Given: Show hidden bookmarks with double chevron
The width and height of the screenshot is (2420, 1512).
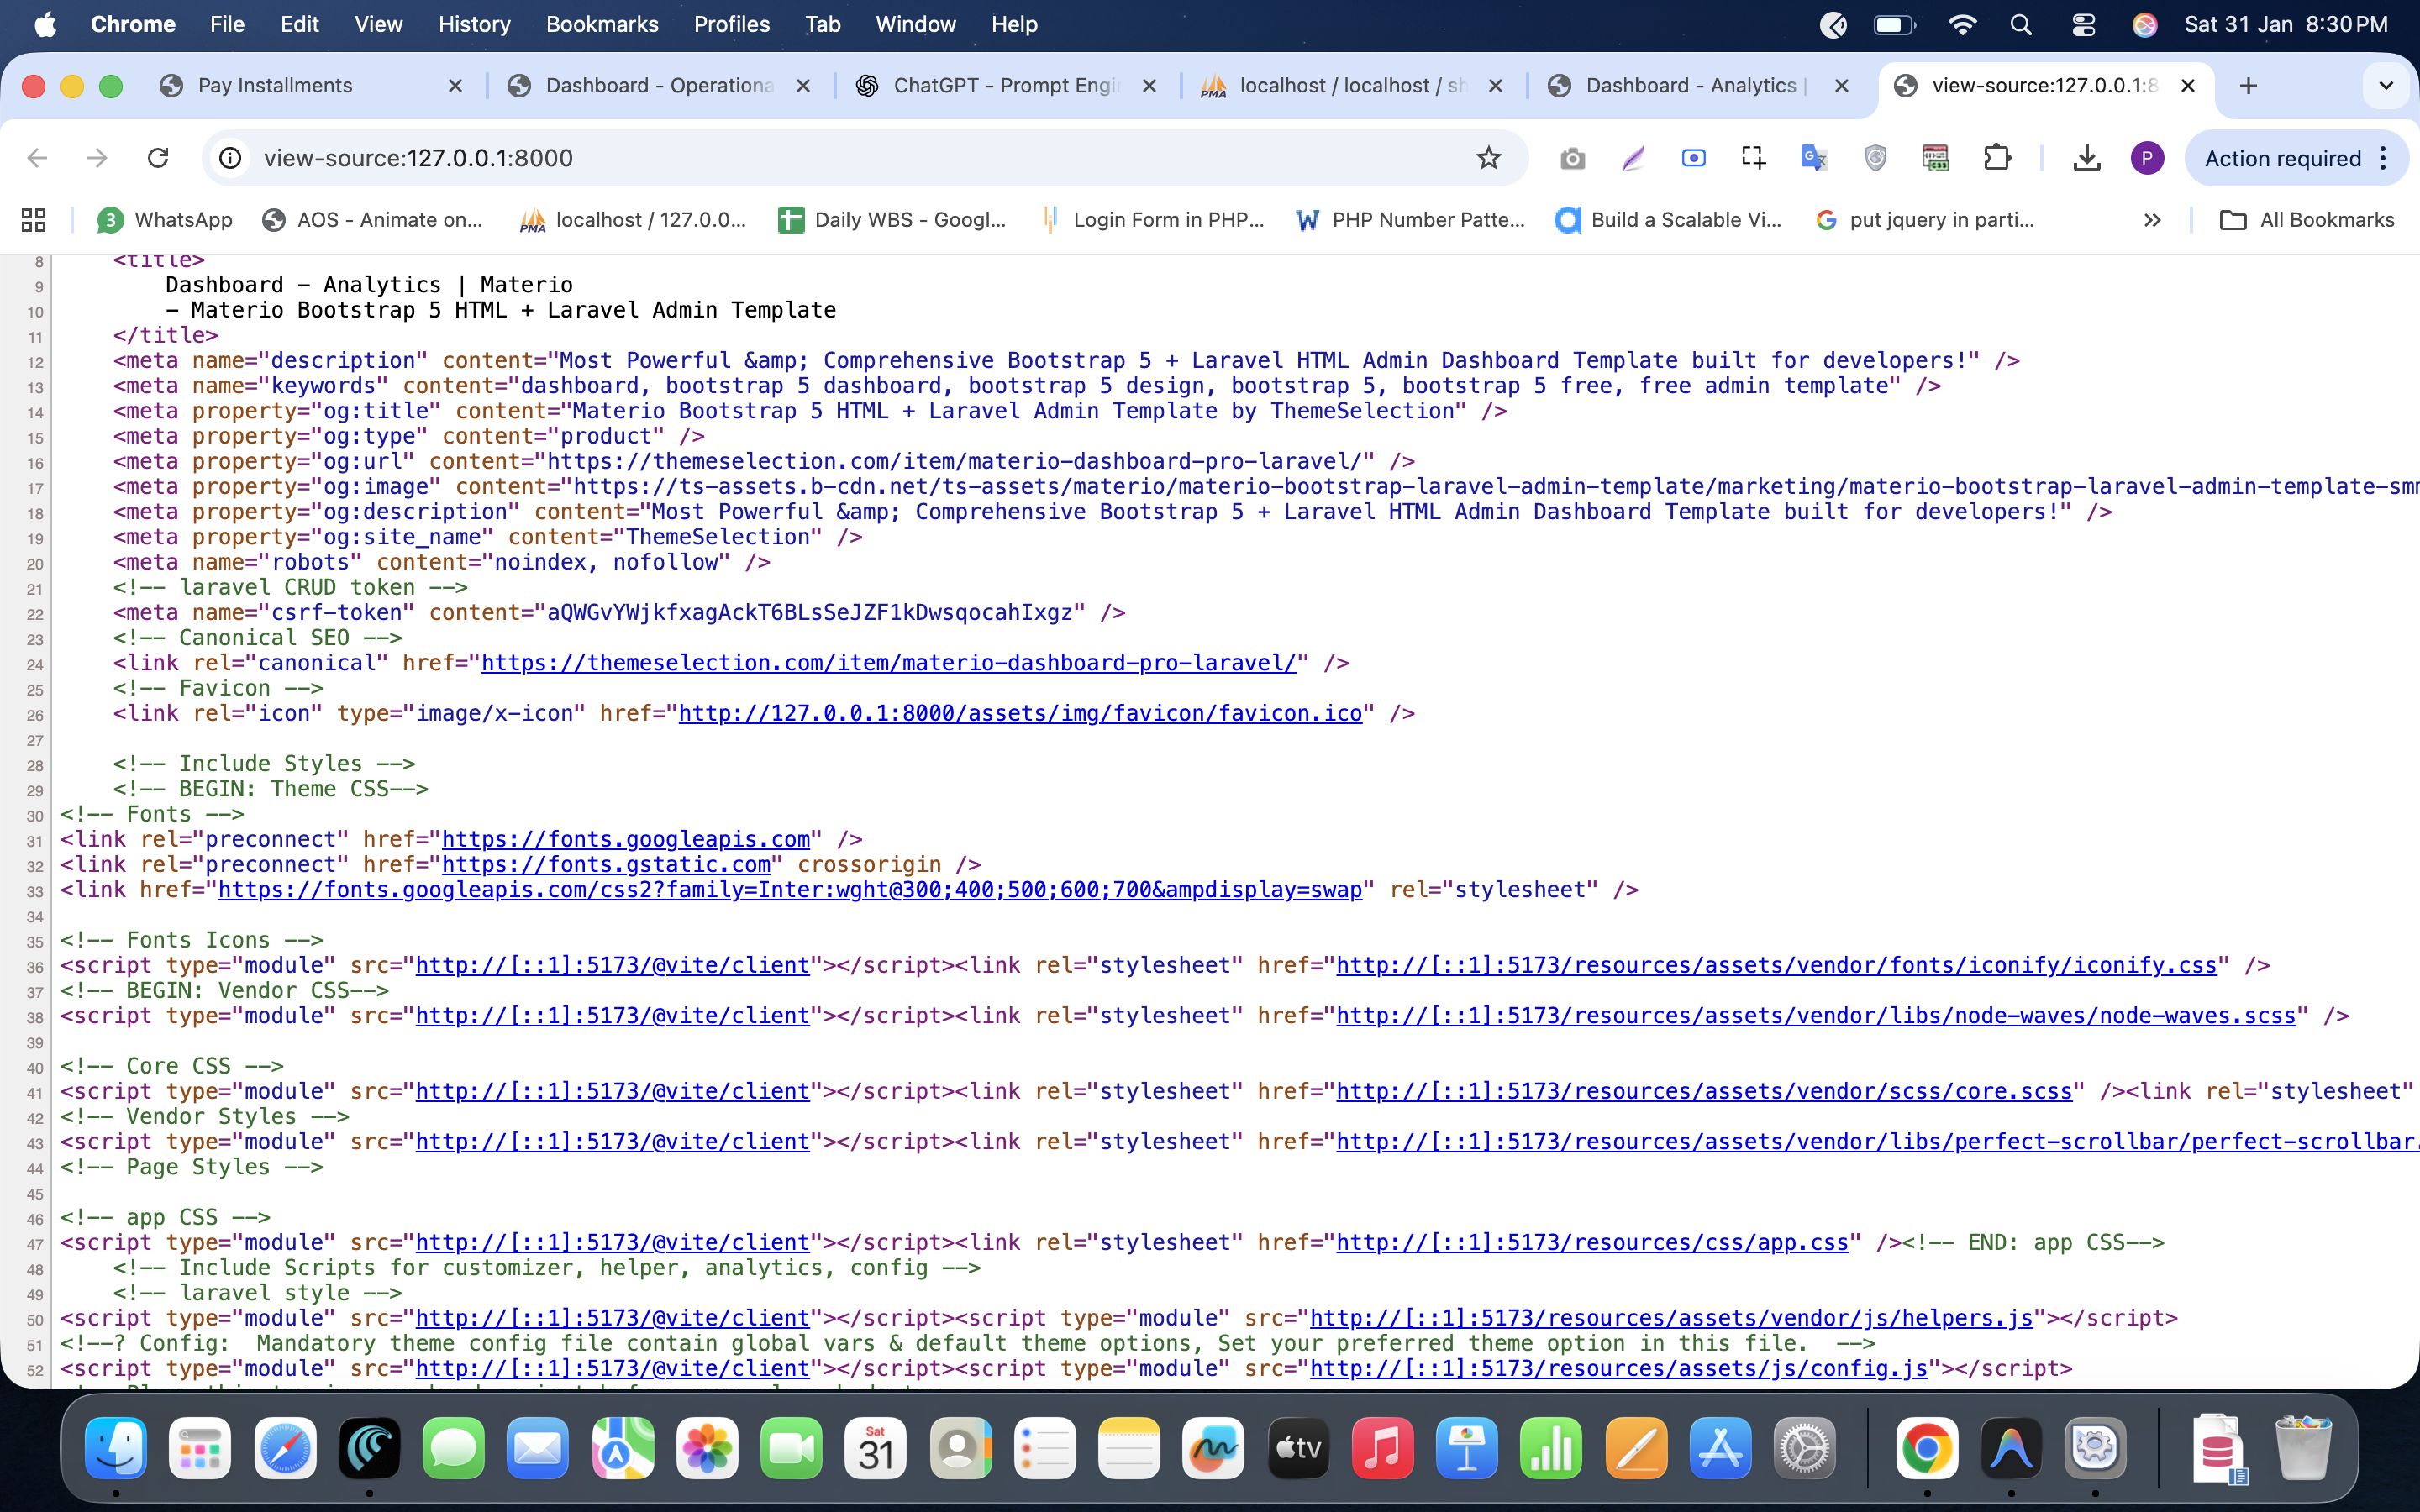Looking at the screenshot, I should point(2152,220).
